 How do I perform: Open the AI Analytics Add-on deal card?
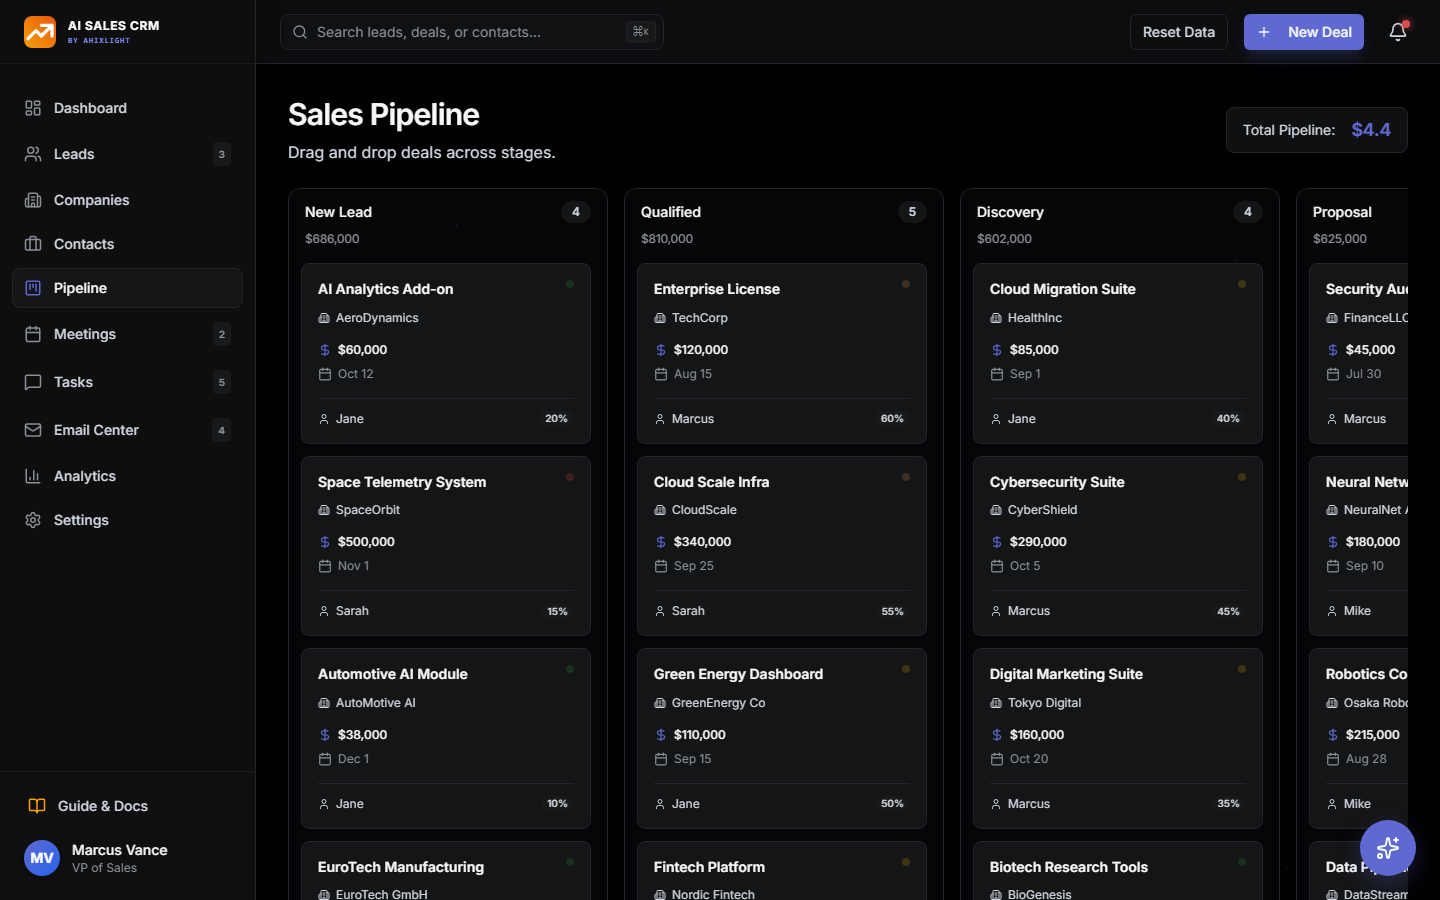(x=446, y=354)
